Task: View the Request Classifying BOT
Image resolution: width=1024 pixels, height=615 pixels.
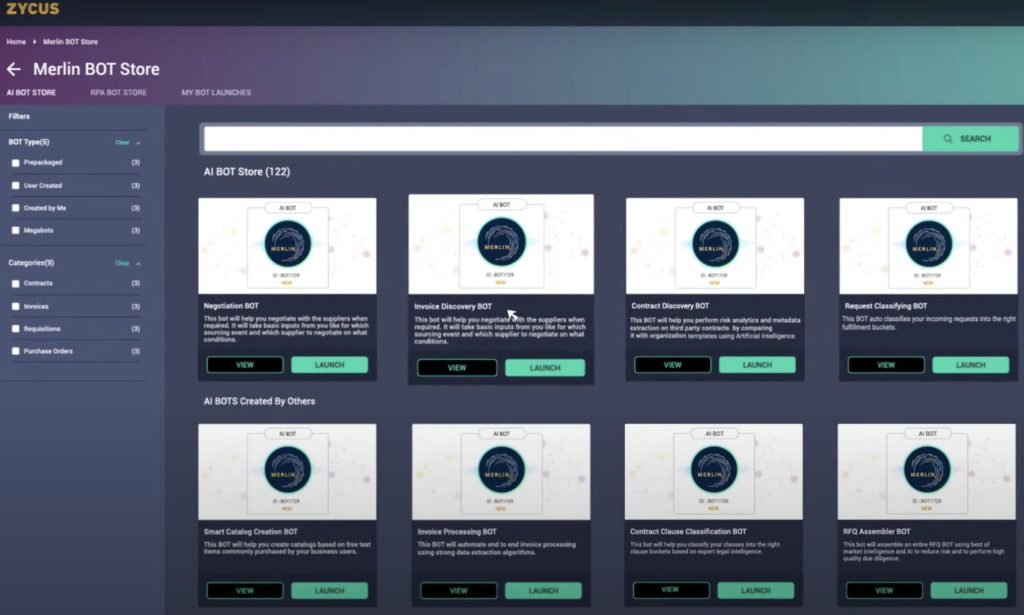Action: pyautogui.click(x=886, y=365)
